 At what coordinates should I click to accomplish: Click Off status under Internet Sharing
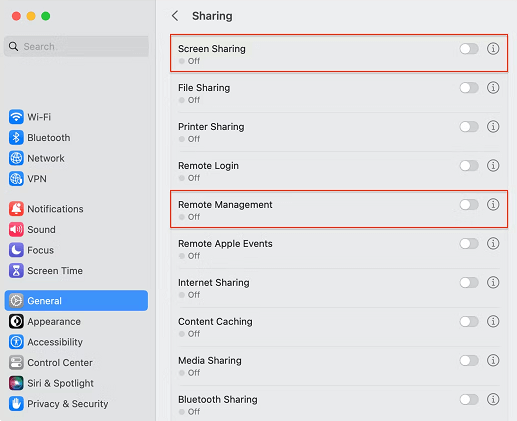(194, 295)
